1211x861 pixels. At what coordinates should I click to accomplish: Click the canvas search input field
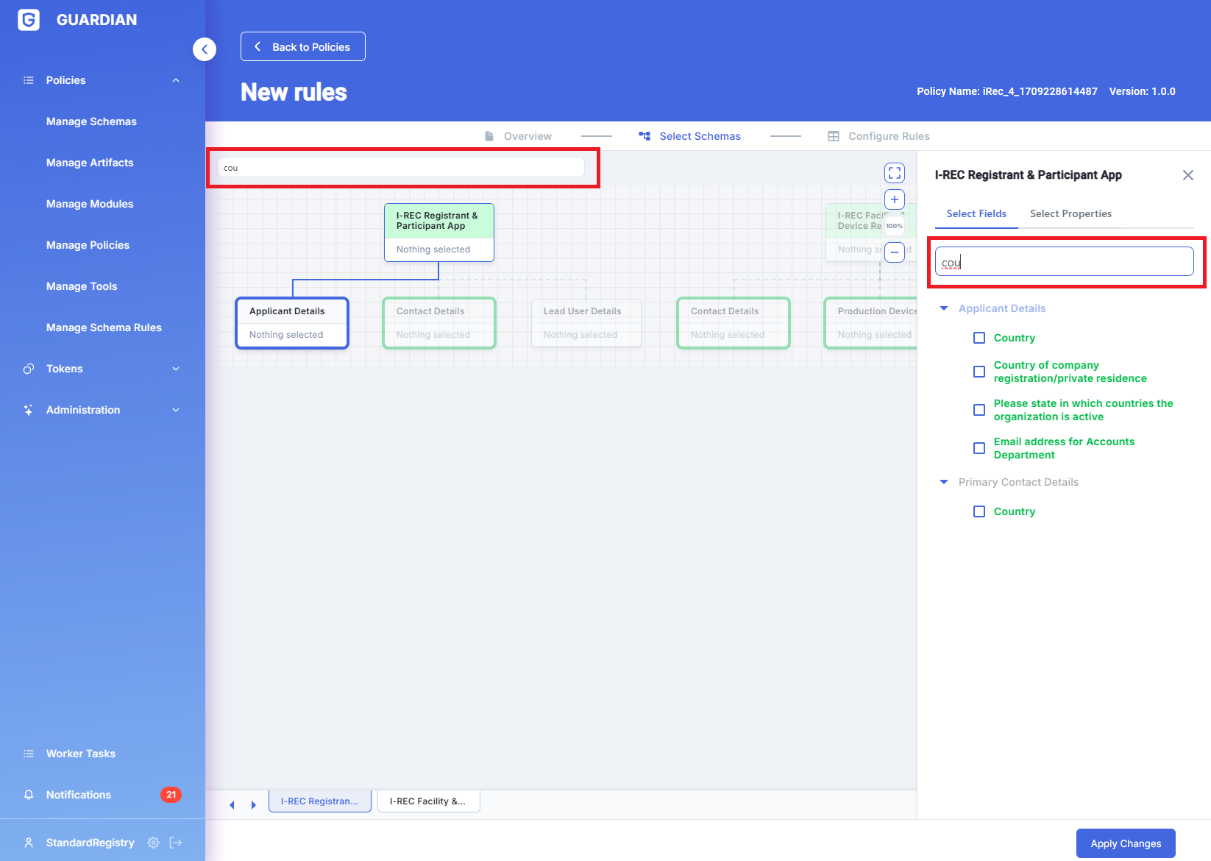401,167
